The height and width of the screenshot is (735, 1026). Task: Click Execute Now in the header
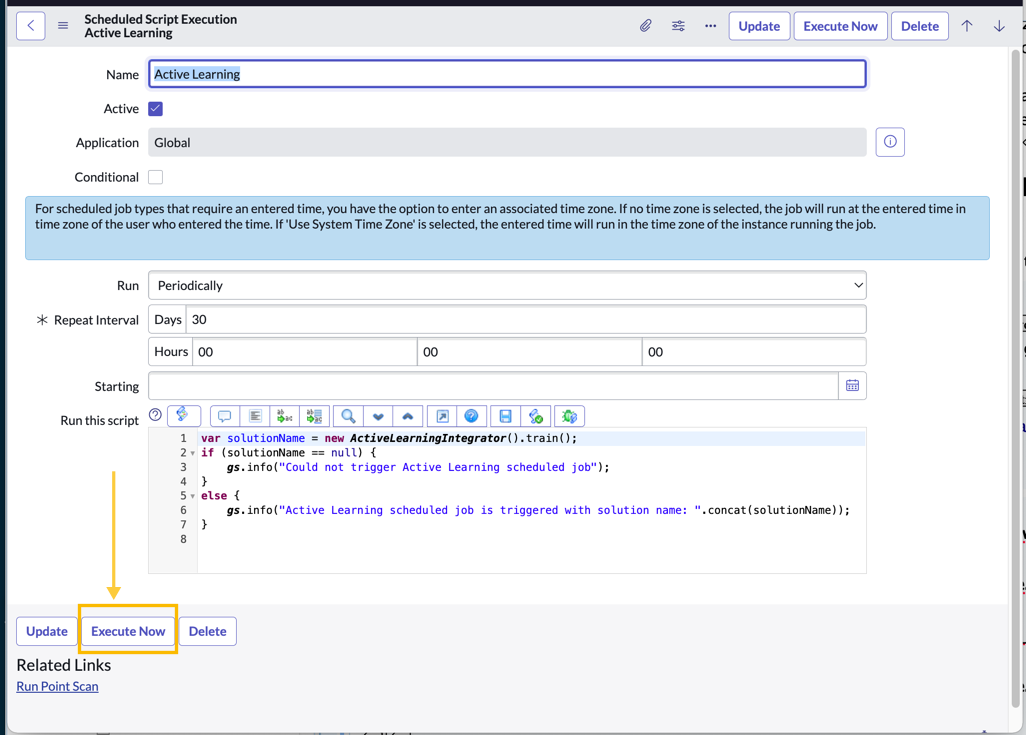click(x=840, y=26)
